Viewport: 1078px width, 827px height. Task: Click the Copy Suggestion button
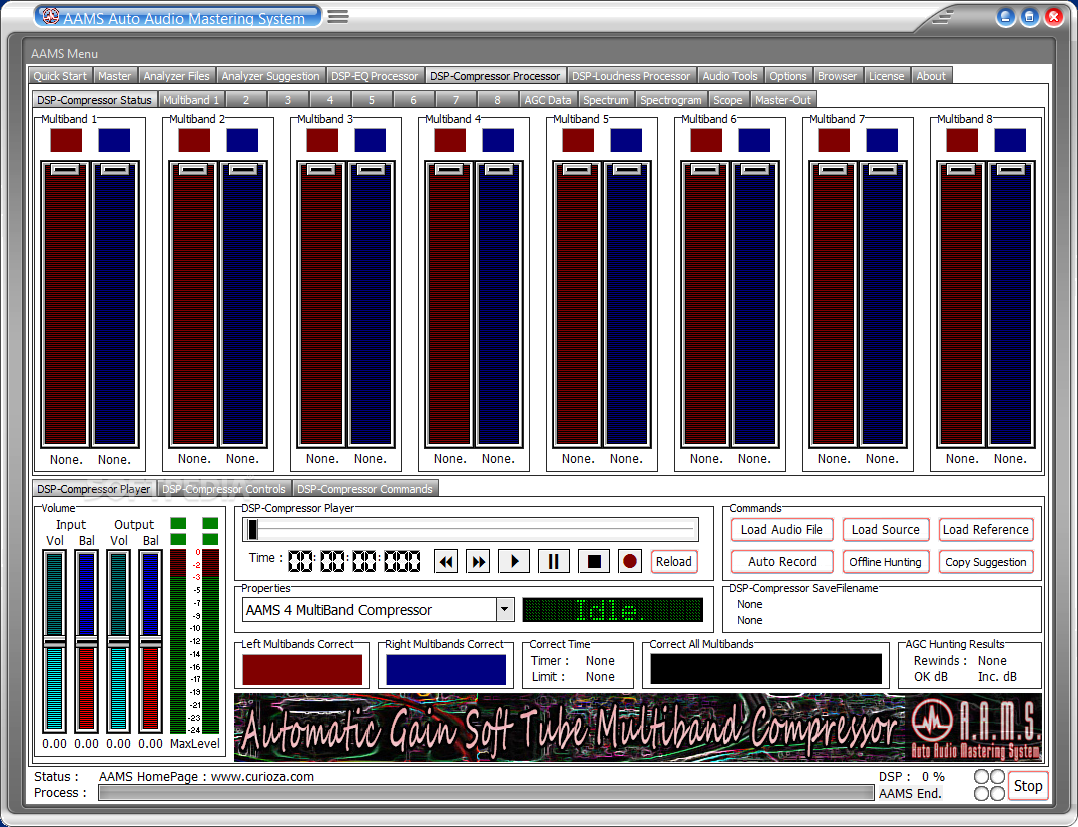coord(985,562)
